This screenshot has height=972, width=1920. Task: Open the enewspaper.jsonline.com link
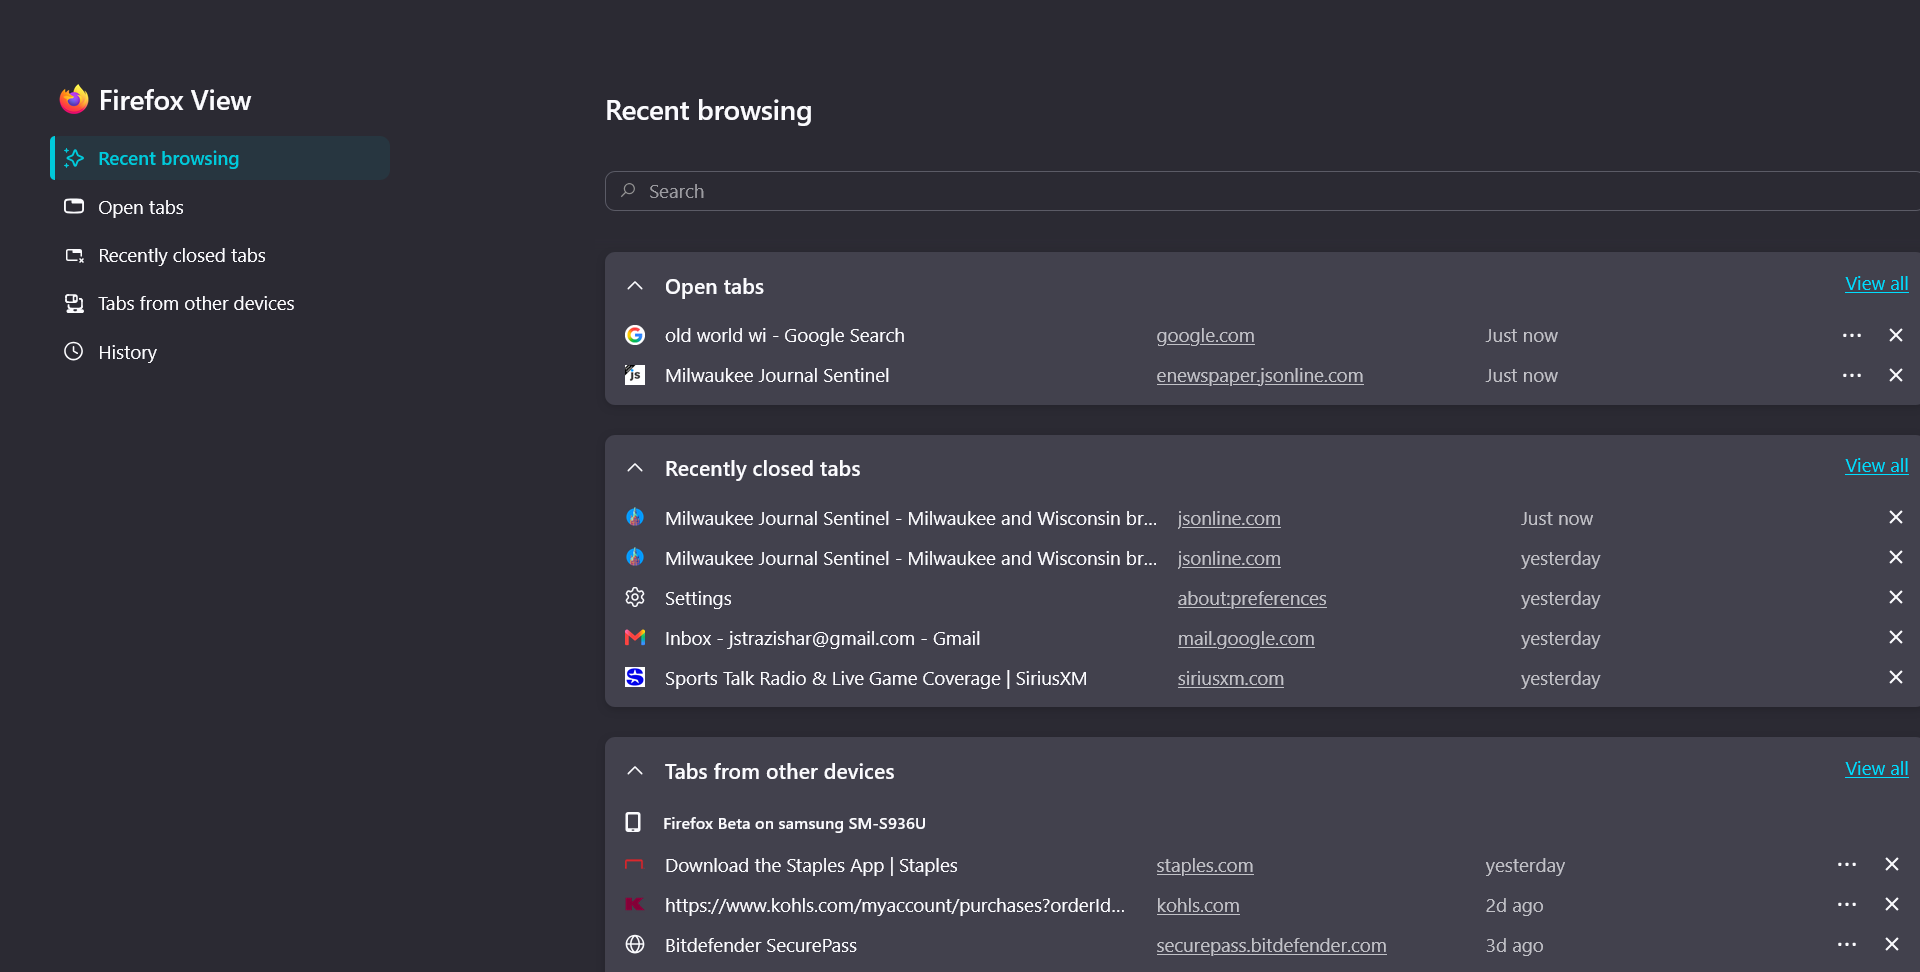[x=1260, y=376]
